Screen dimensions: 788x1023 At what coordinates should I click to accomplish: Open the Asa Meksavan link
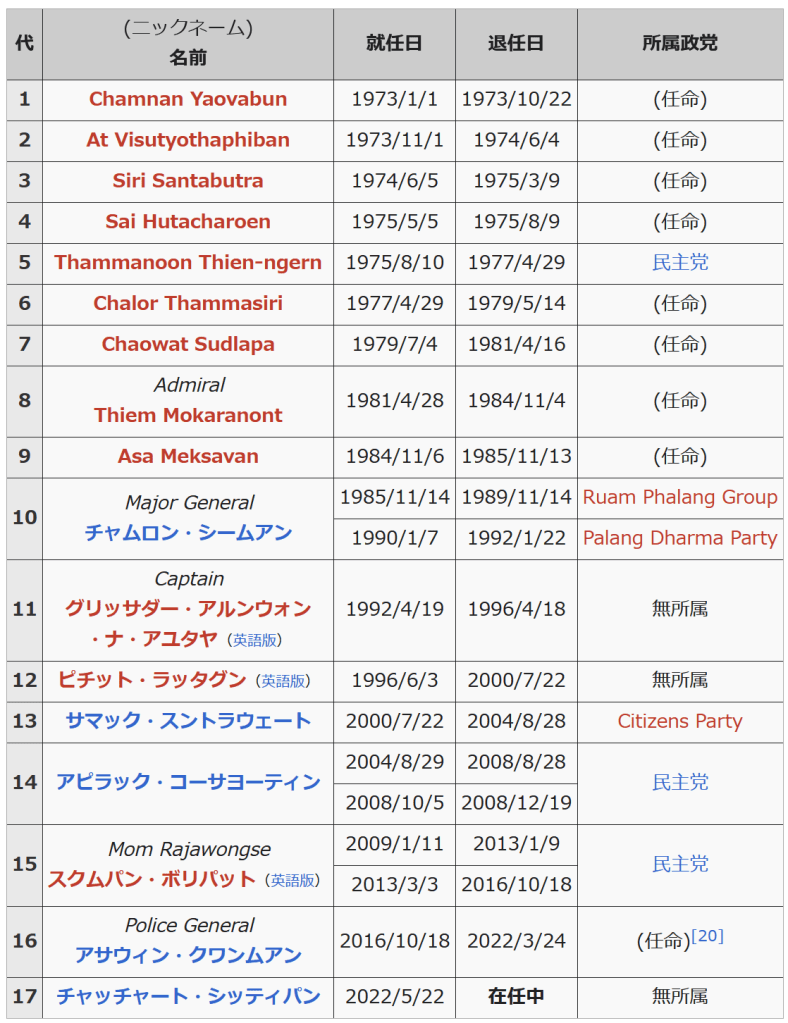coord(188,456)
